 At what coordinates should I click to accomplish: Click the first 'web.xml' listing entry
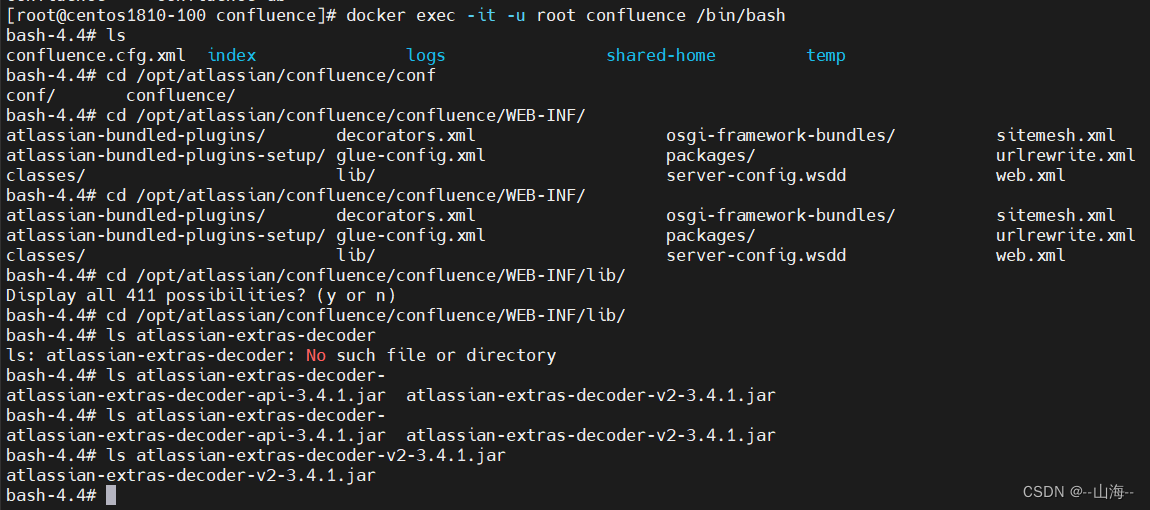1031,175
